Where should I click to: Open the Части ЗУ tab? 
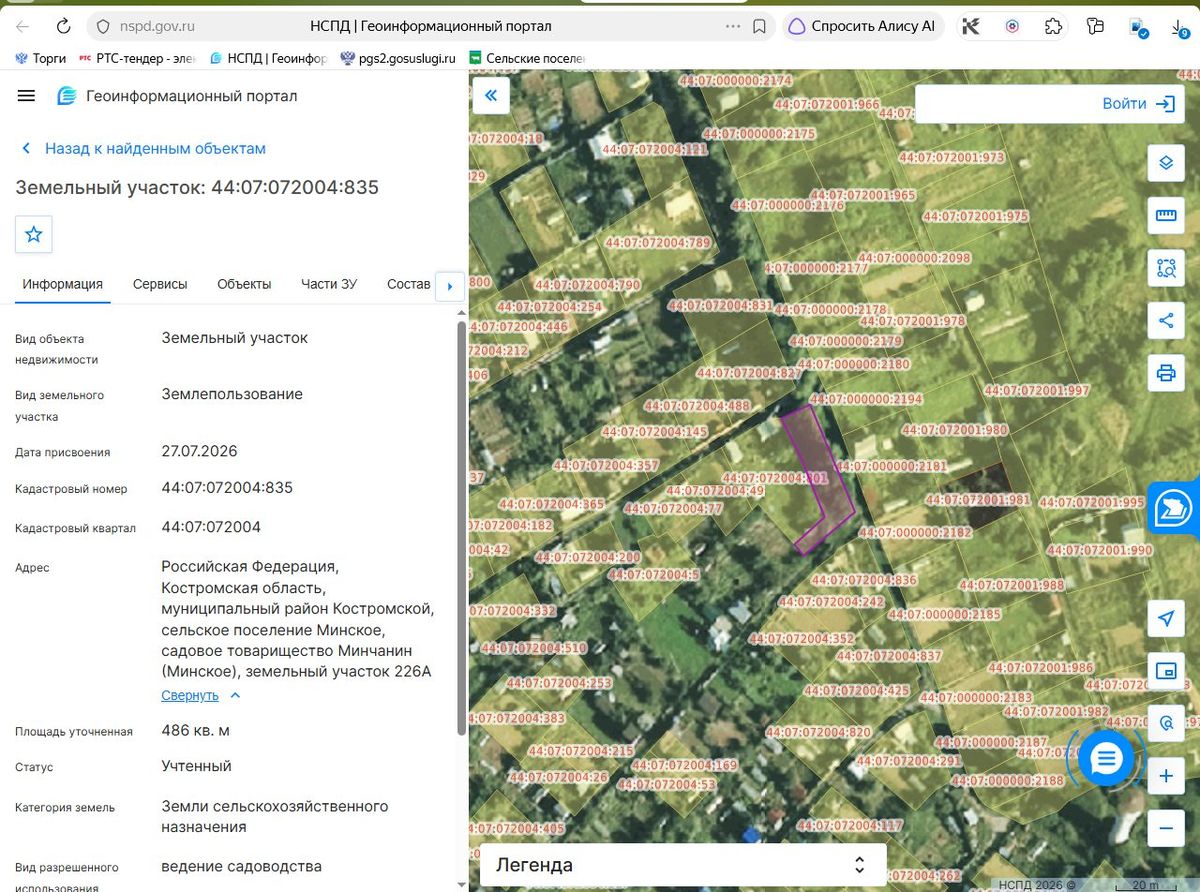tap(329, 284)
